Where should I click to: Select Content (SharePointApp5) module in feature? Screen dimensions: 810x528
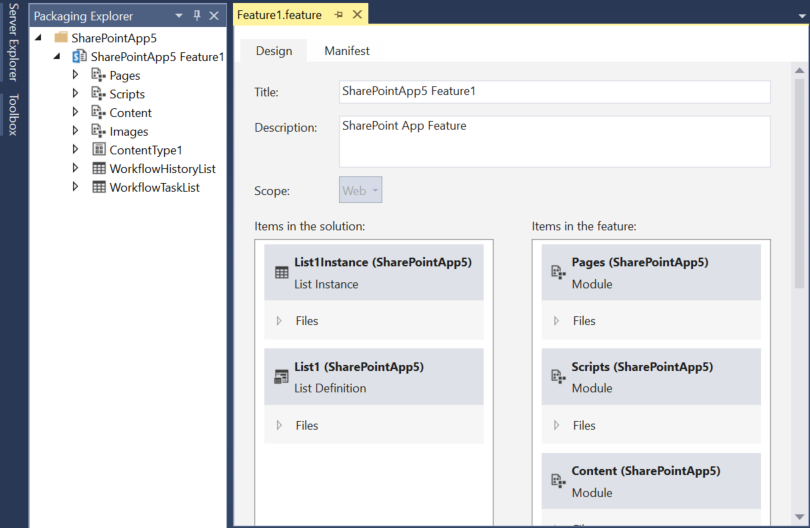(651, 482)
